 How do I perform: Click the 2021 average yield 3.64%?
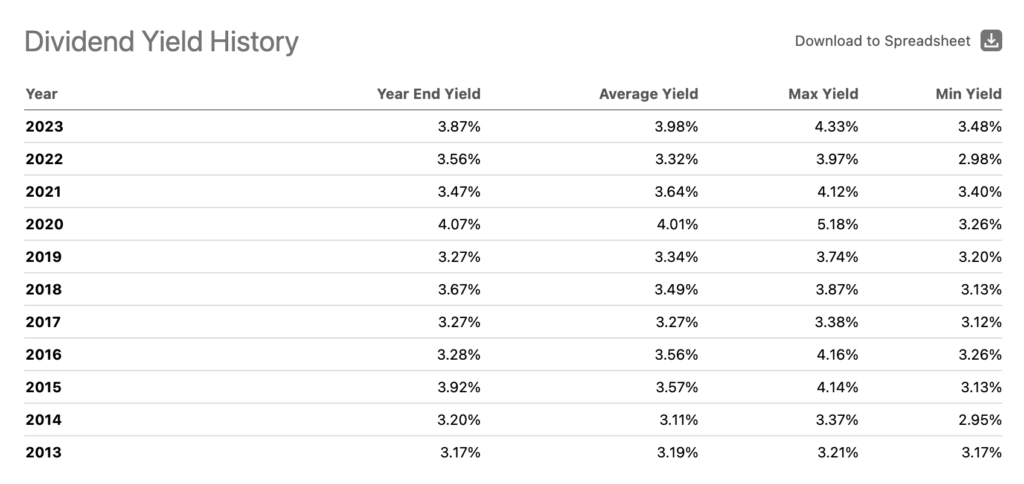pyautogui.click(x=676, y=192)
